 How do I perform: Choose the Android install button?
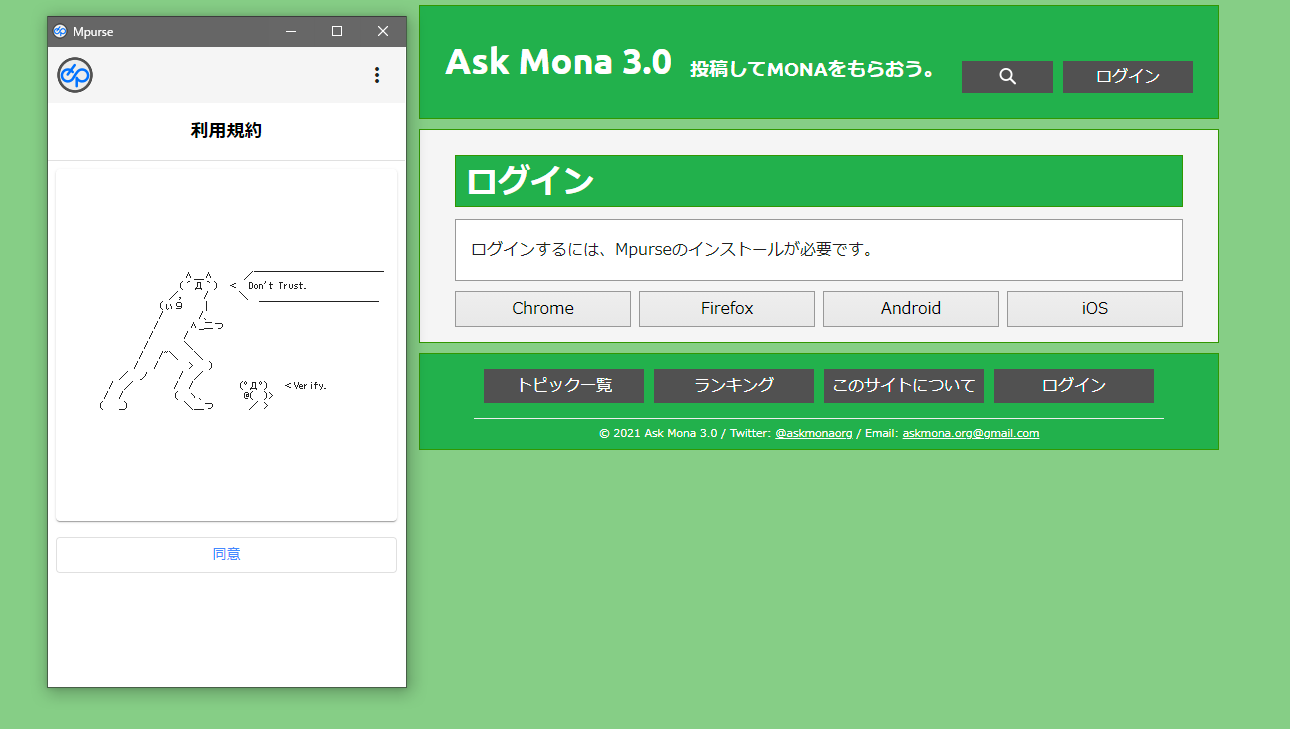(x=911, y=309)
